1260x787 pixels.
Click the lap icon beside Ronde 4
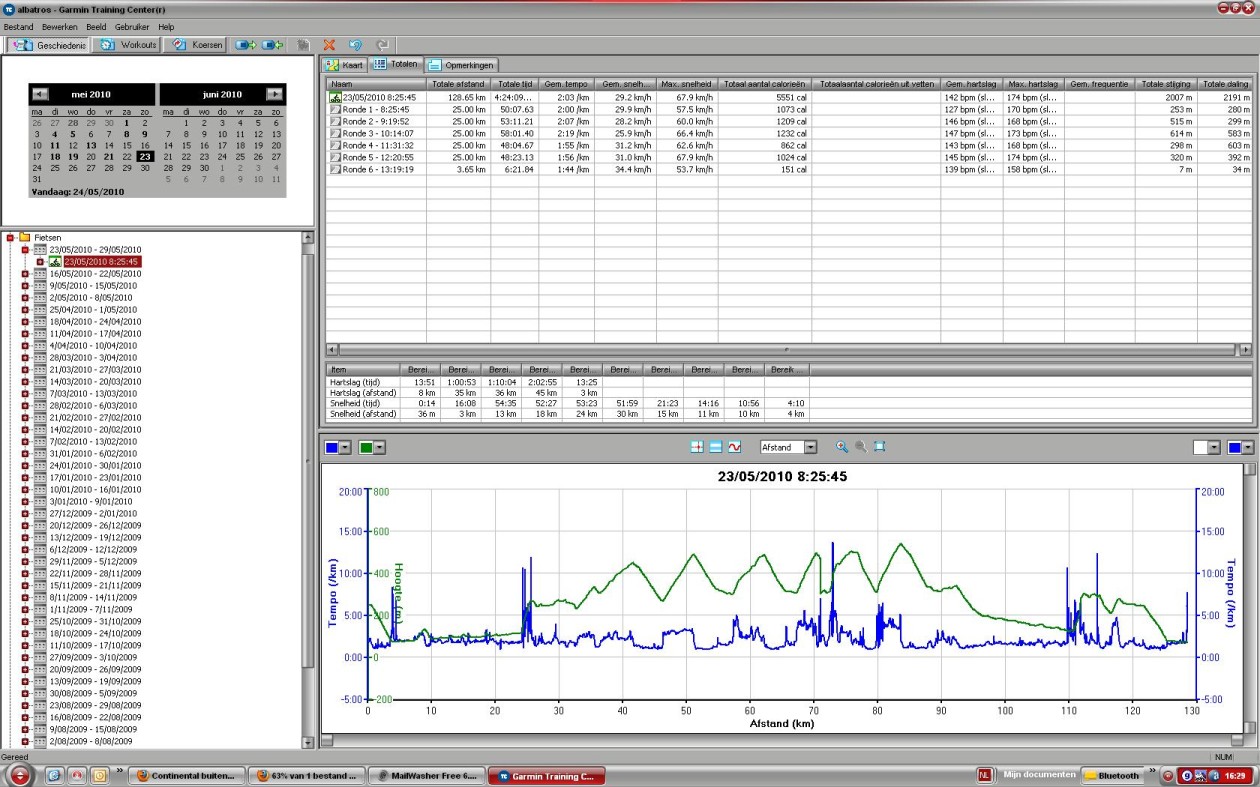[335, 145]
